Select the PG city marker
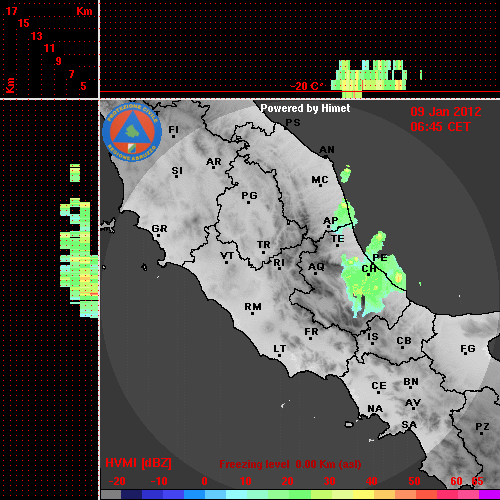 coord(249,197)
